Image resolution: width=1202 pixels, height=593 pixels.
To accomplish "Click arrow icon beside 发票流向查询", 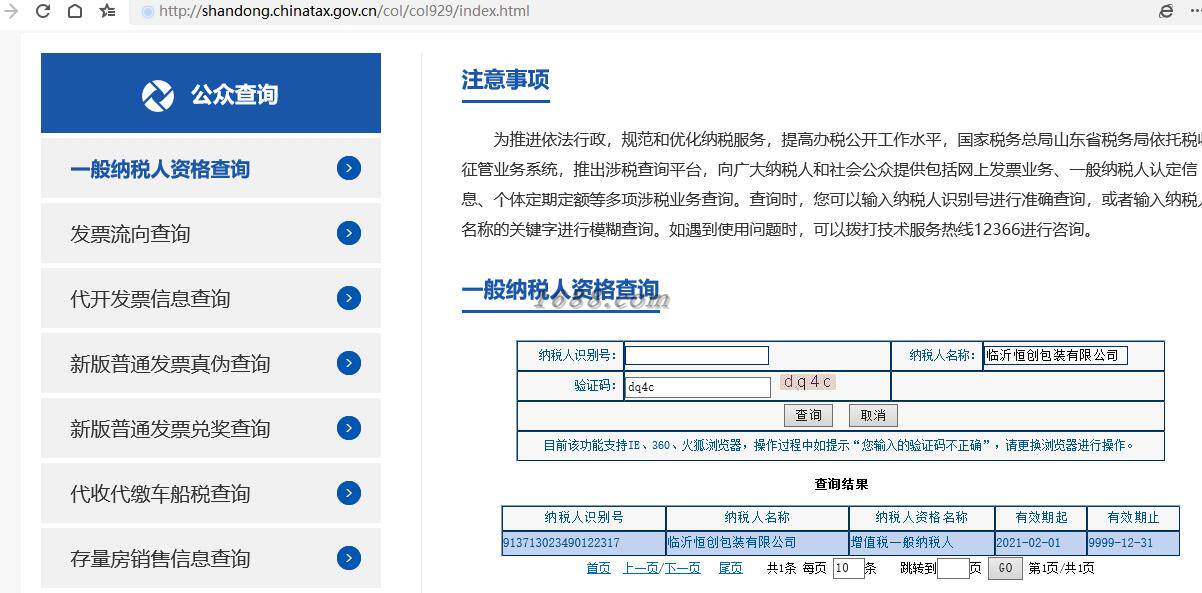I will (x=349, y=233).
